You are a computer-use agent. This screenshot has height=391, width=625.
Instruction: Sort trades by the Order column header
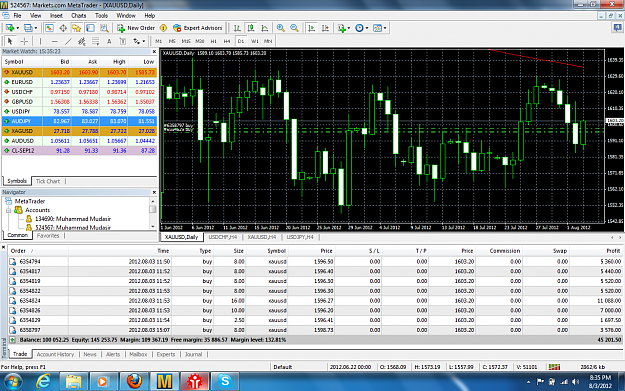(x=18, y=251)
